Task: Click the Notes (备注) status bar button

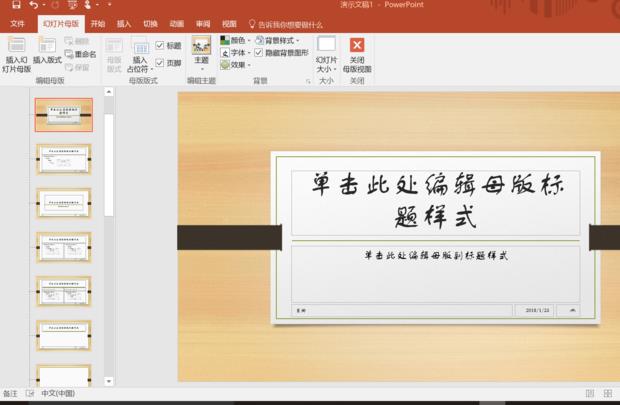Action: 10,394
